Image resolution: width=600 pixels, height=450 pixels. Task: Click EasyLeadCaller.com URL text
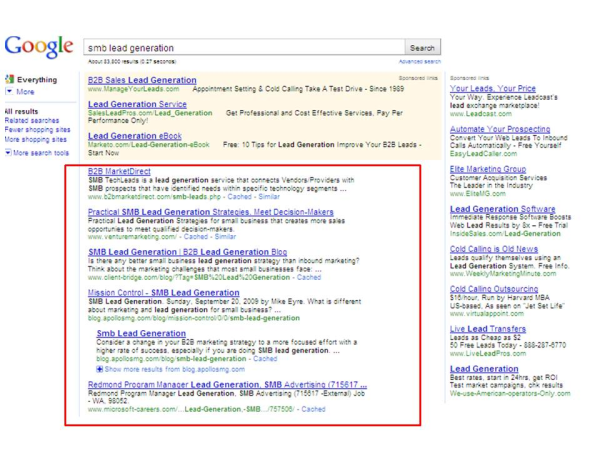483,154
